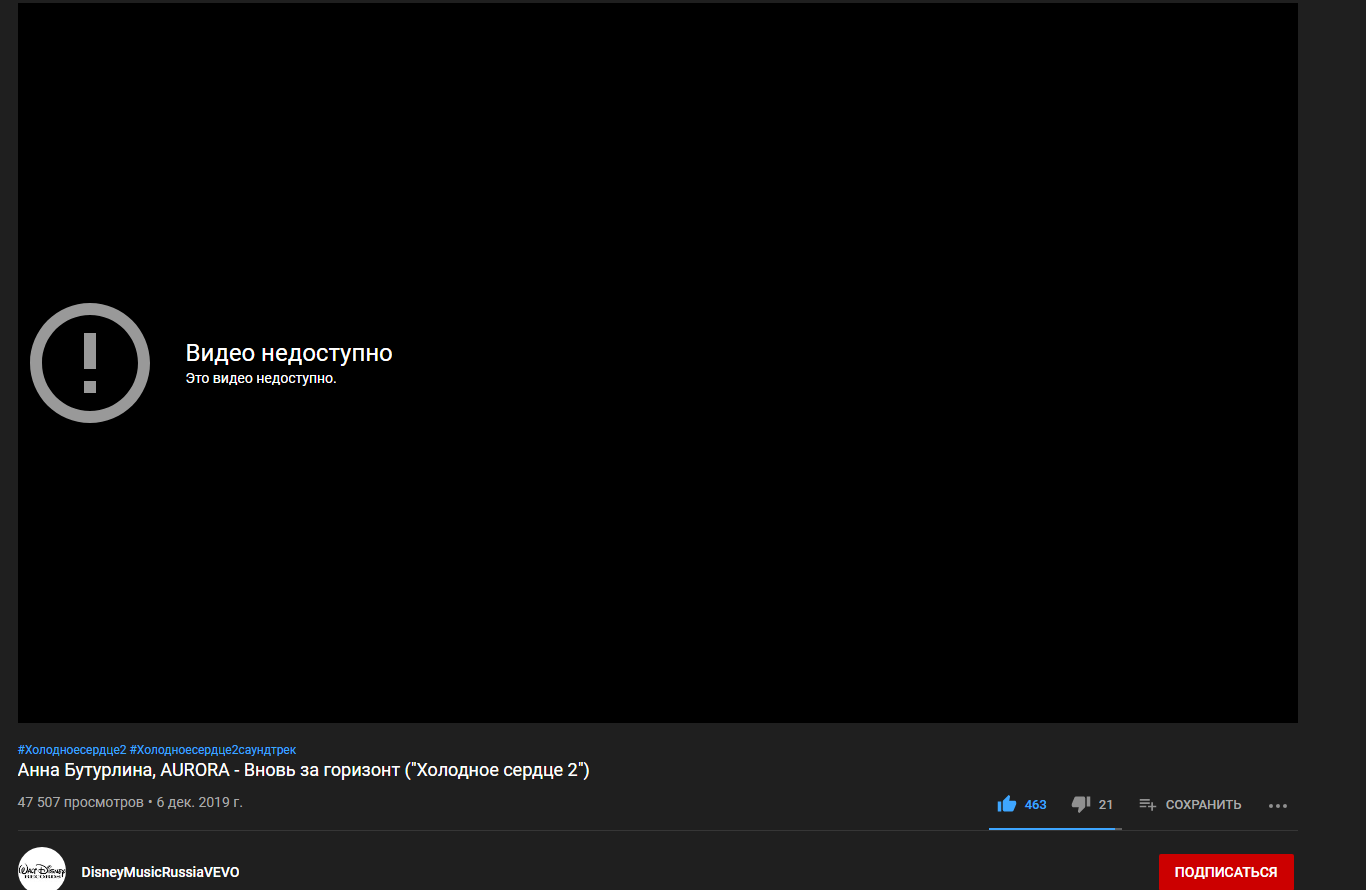Click the 21 dislikes count
The width and height of the screenshot is (1366, 890).
pos(1106,805)
